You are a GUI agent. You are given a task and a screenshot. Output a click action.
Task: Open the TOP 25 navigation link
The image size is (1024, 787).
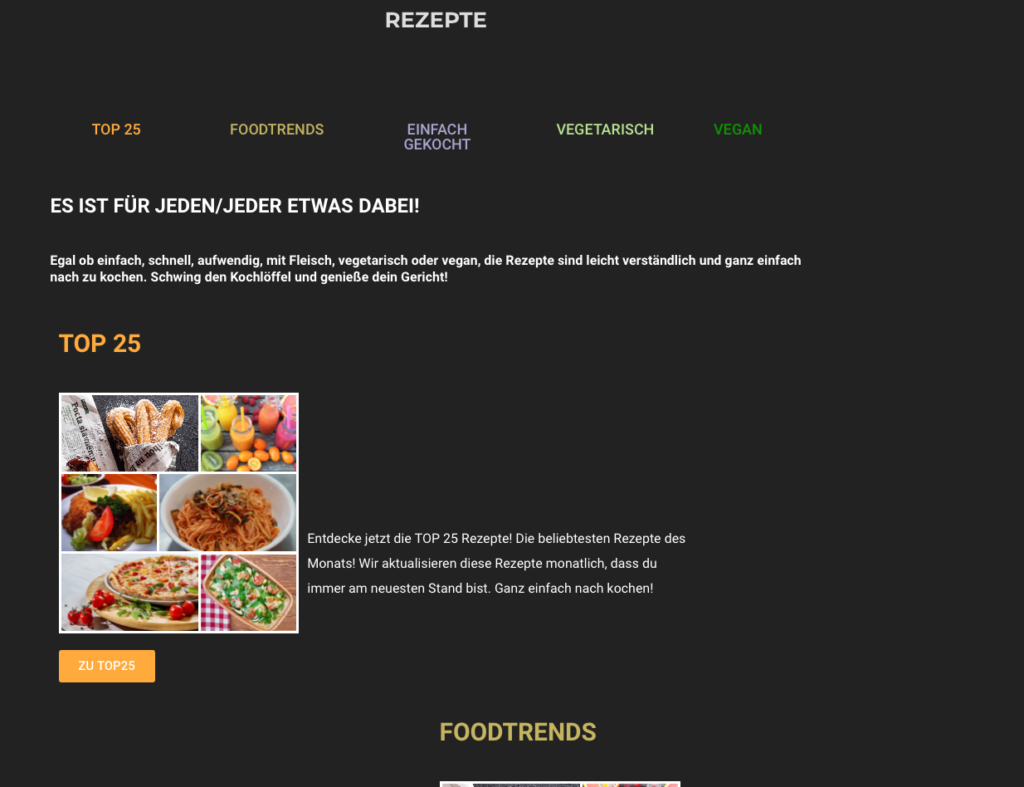pyautogui.click(x=116, y=129)
